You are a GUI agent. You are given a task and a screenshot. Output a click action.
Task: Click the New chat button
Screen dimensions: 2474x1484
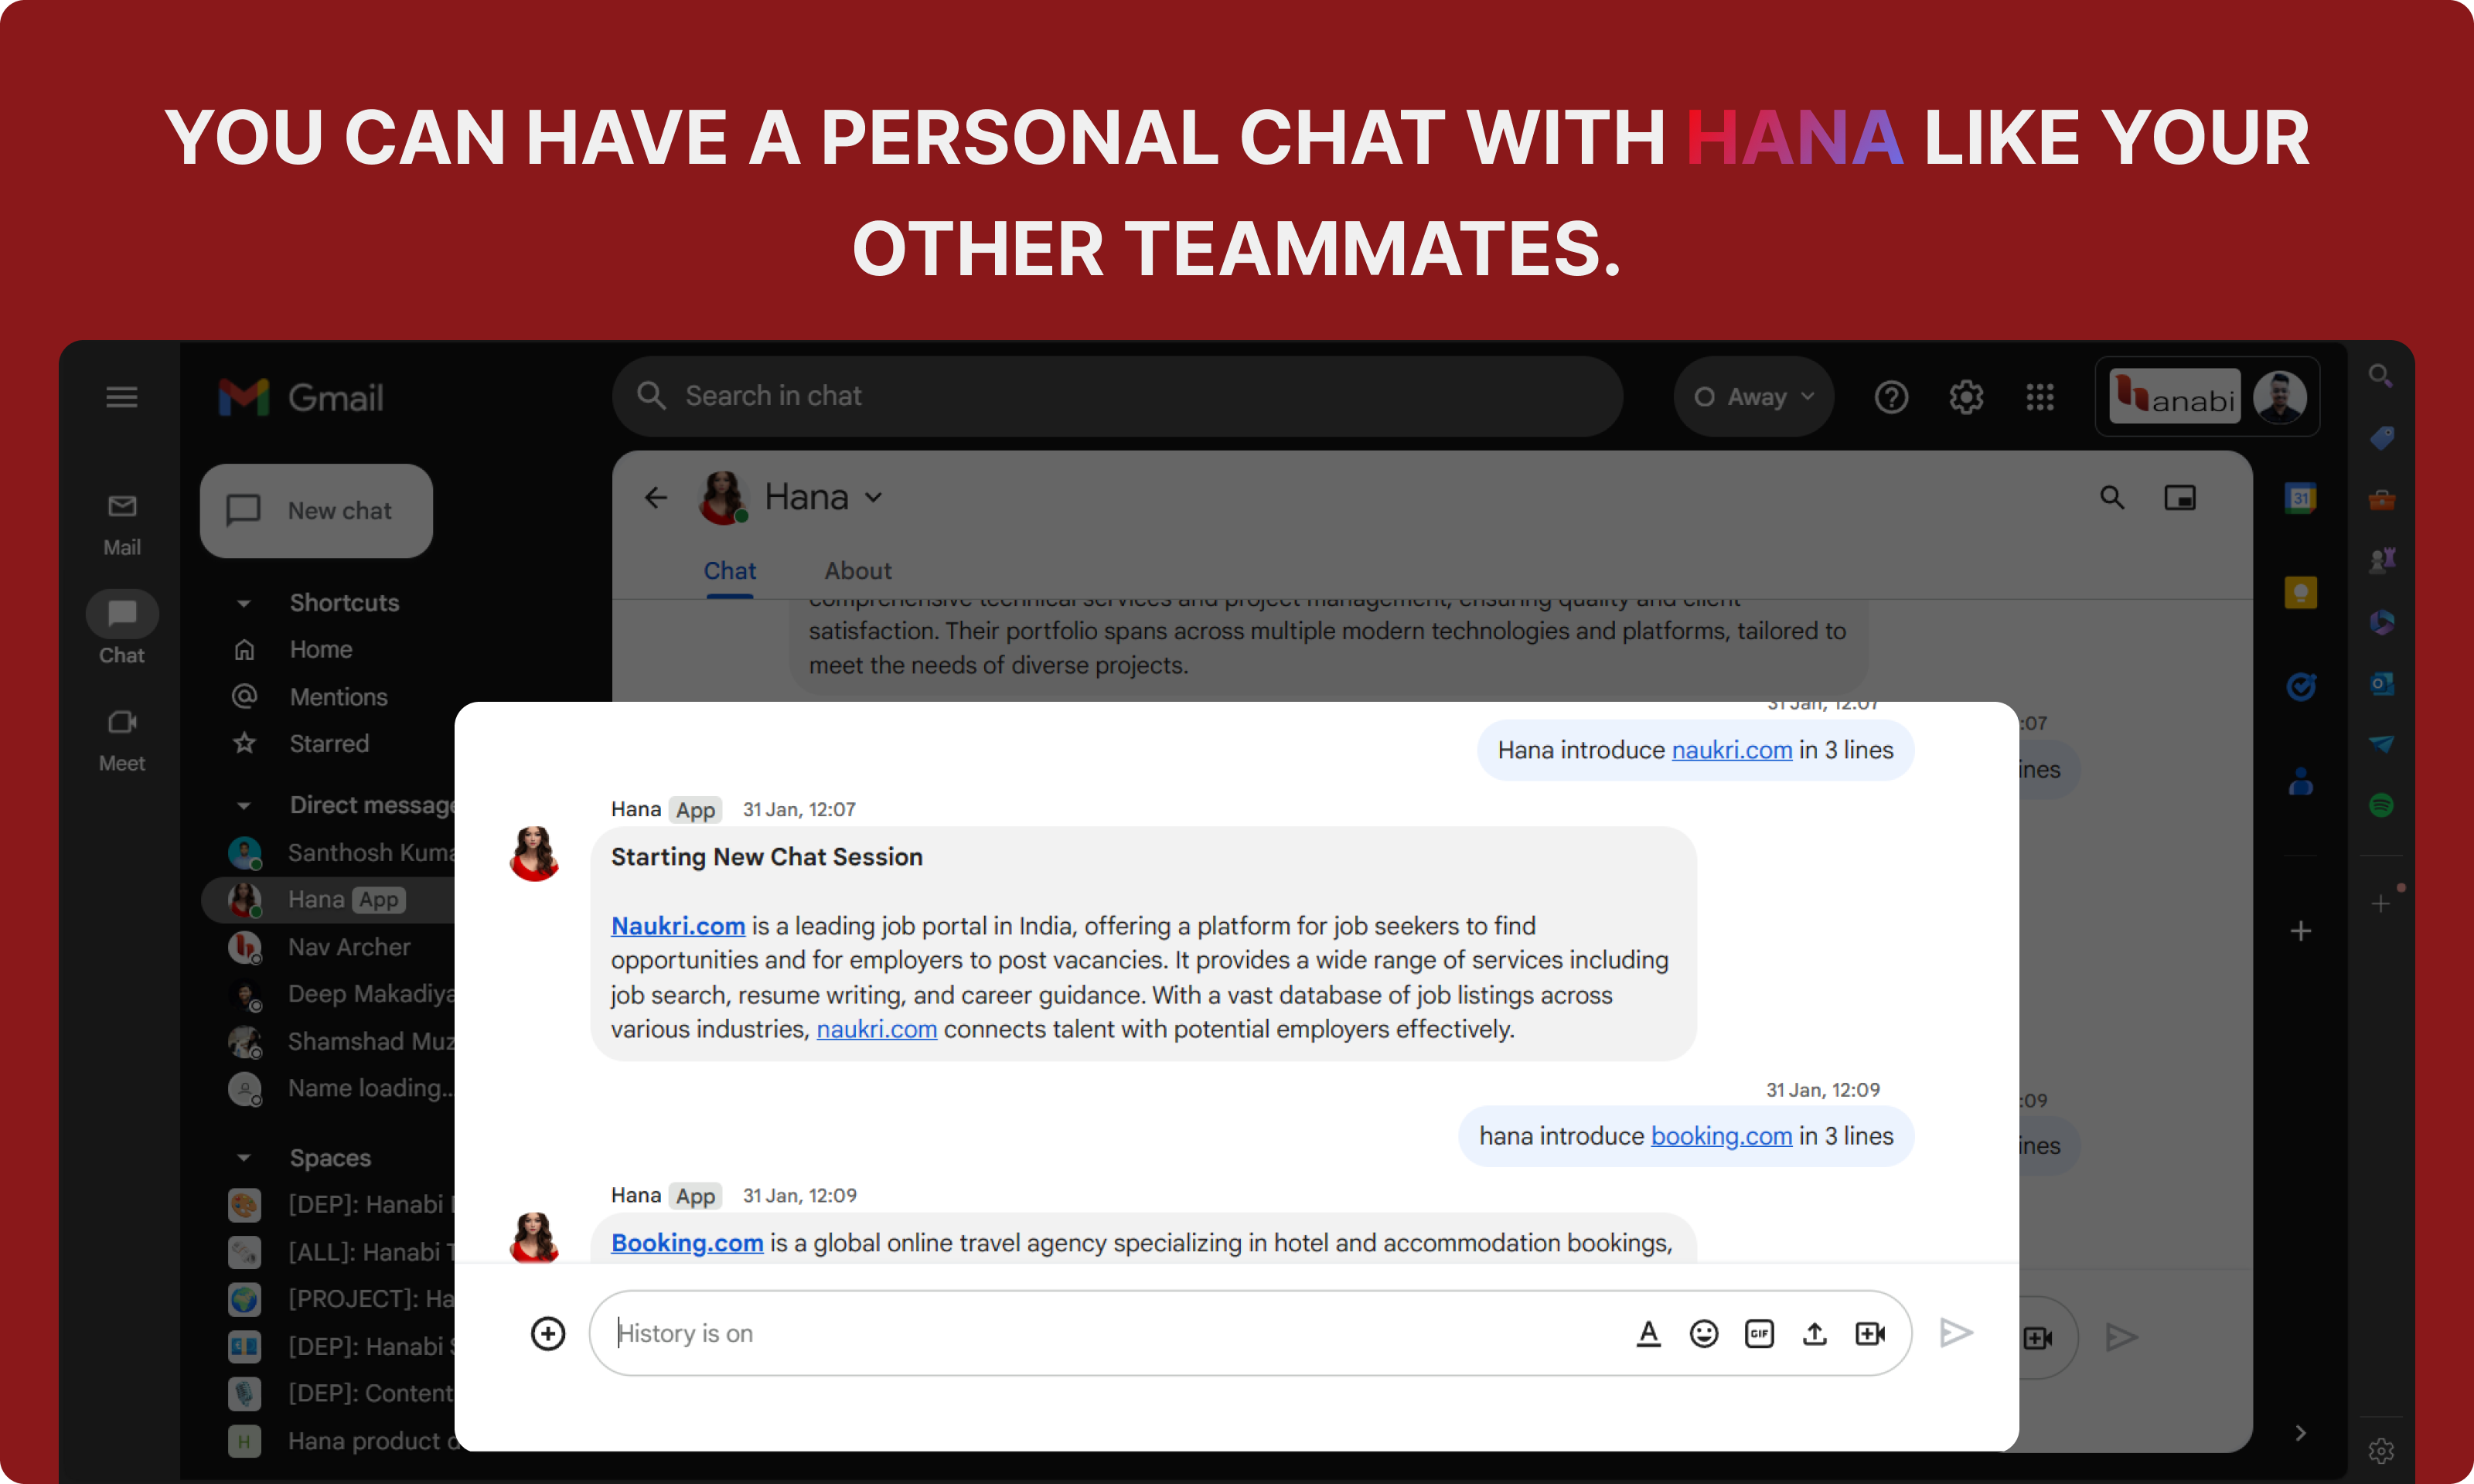click(316, 510)
